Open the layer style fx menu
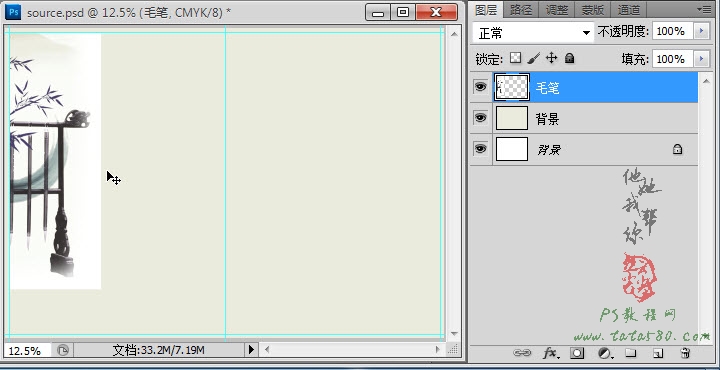The image size is (720, 370). pos(550,353)
